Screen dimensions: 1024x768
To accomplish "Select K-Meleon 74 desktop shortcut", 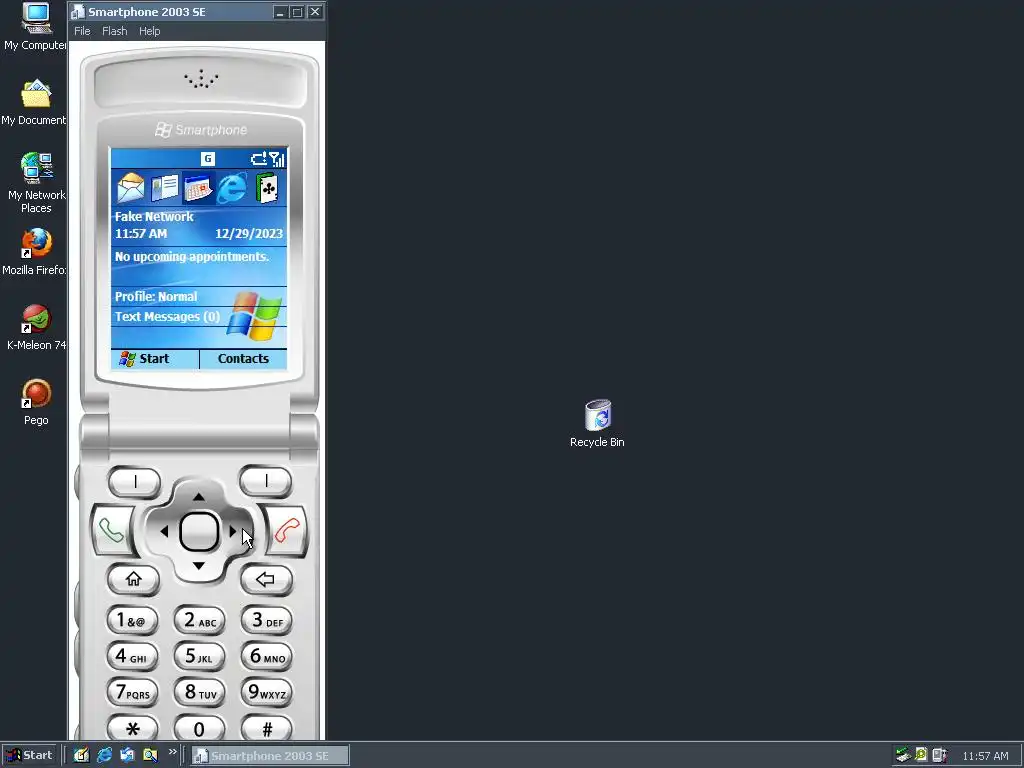I will [x=36, y=327].
